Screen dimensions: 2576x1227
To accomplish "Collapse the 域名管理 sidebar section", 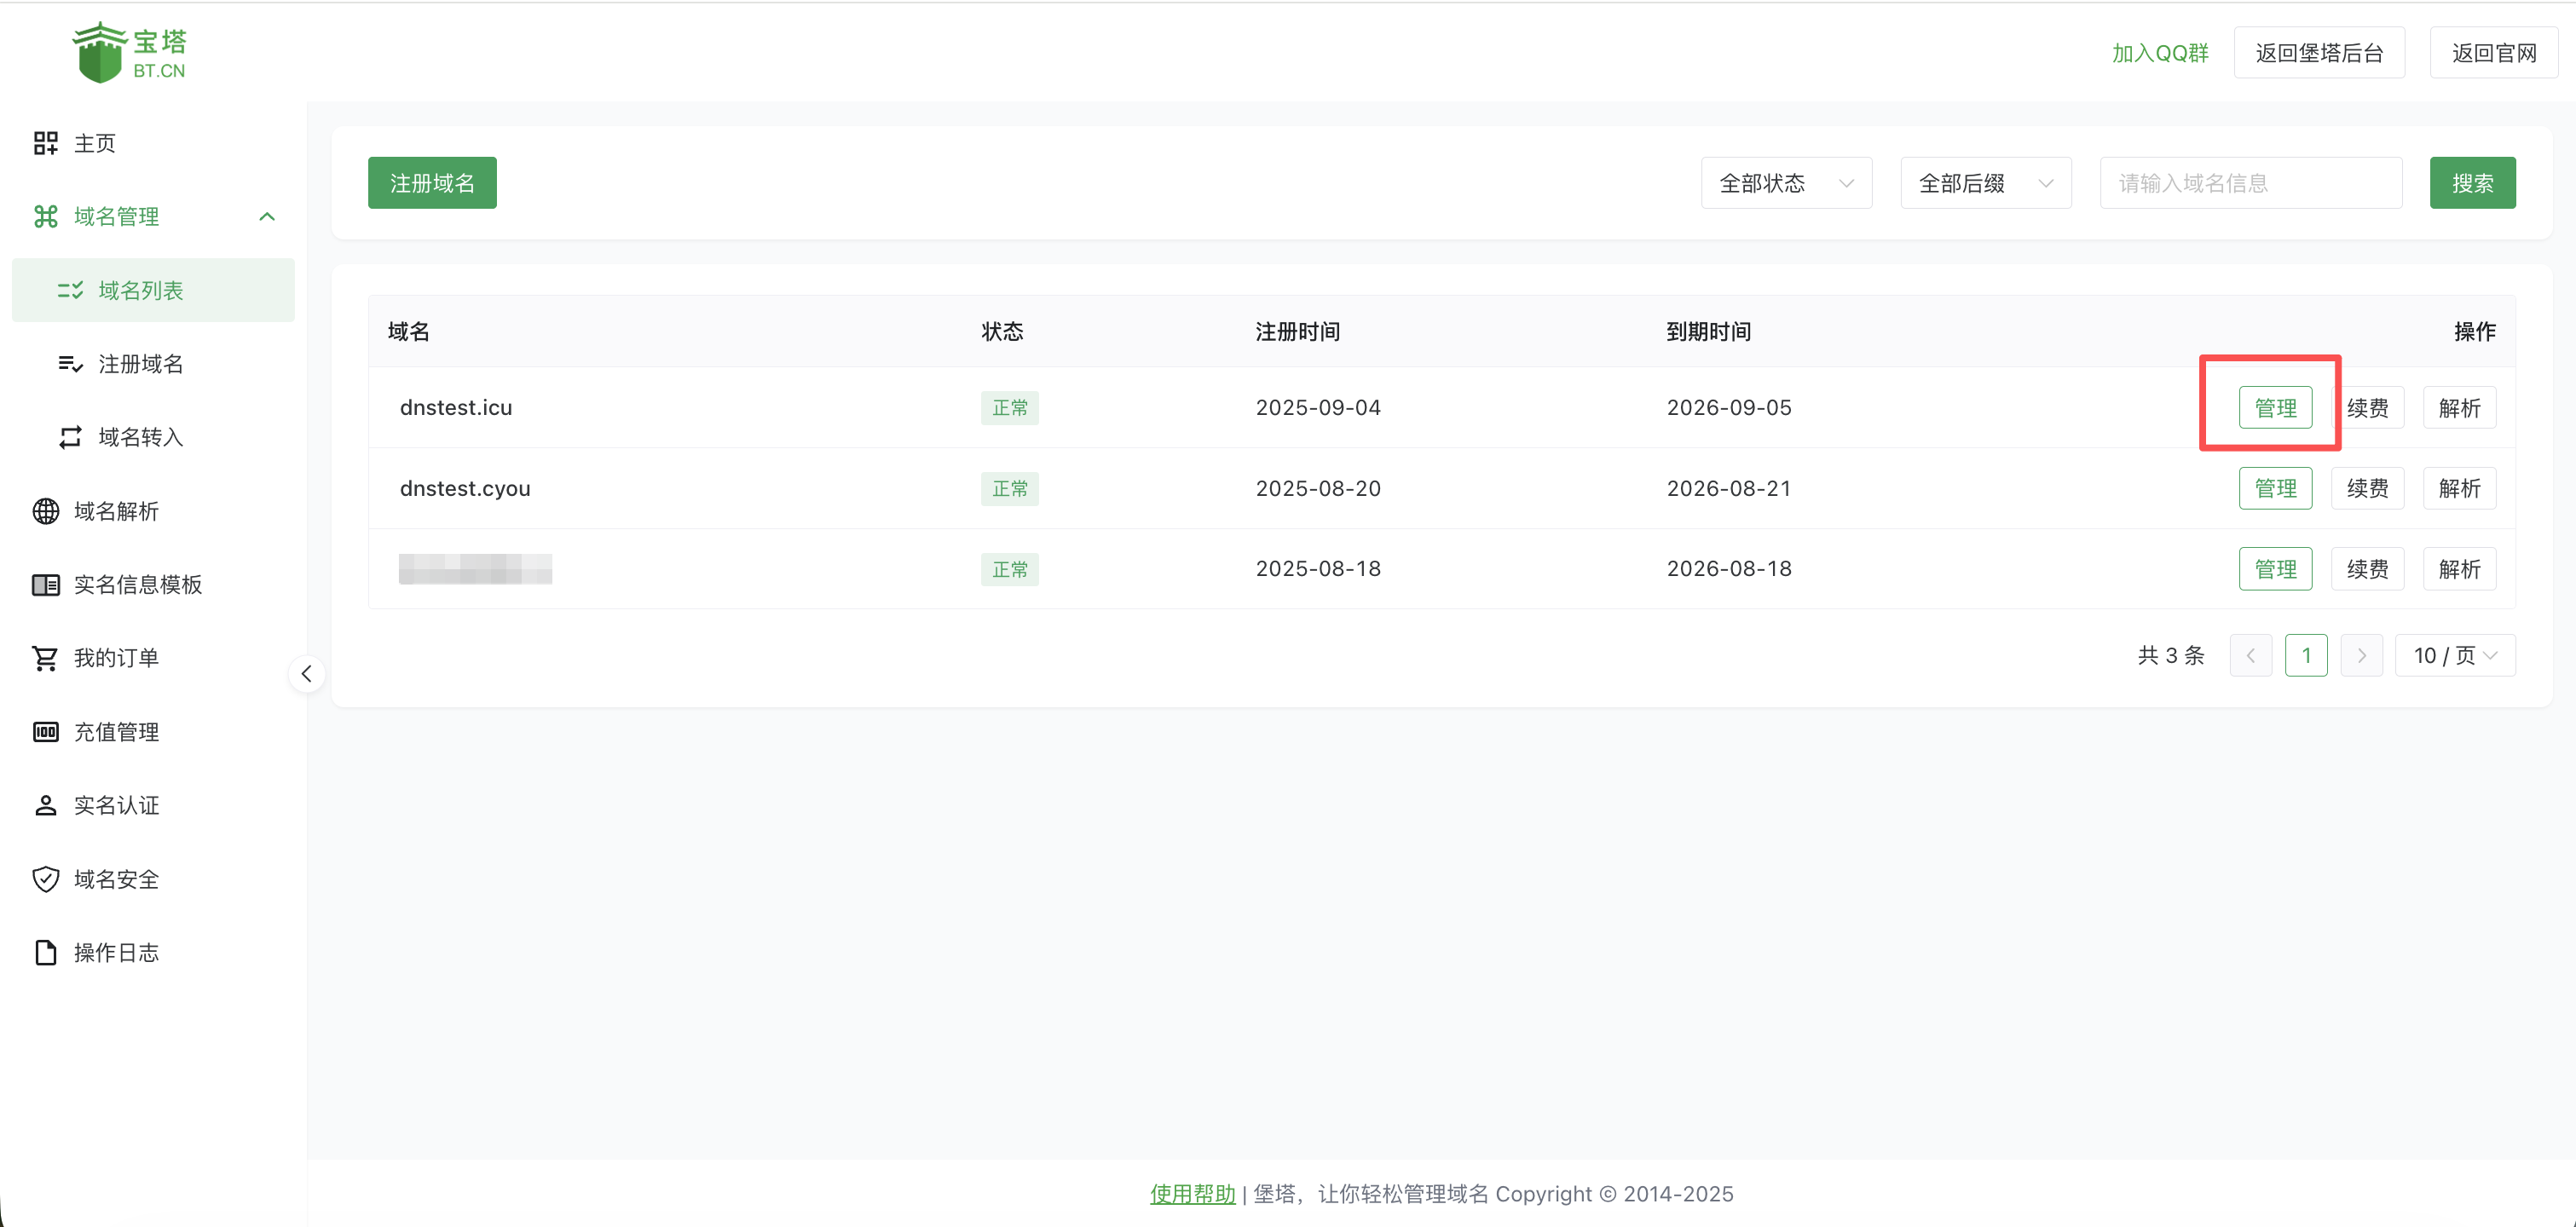I will point(266,216).
